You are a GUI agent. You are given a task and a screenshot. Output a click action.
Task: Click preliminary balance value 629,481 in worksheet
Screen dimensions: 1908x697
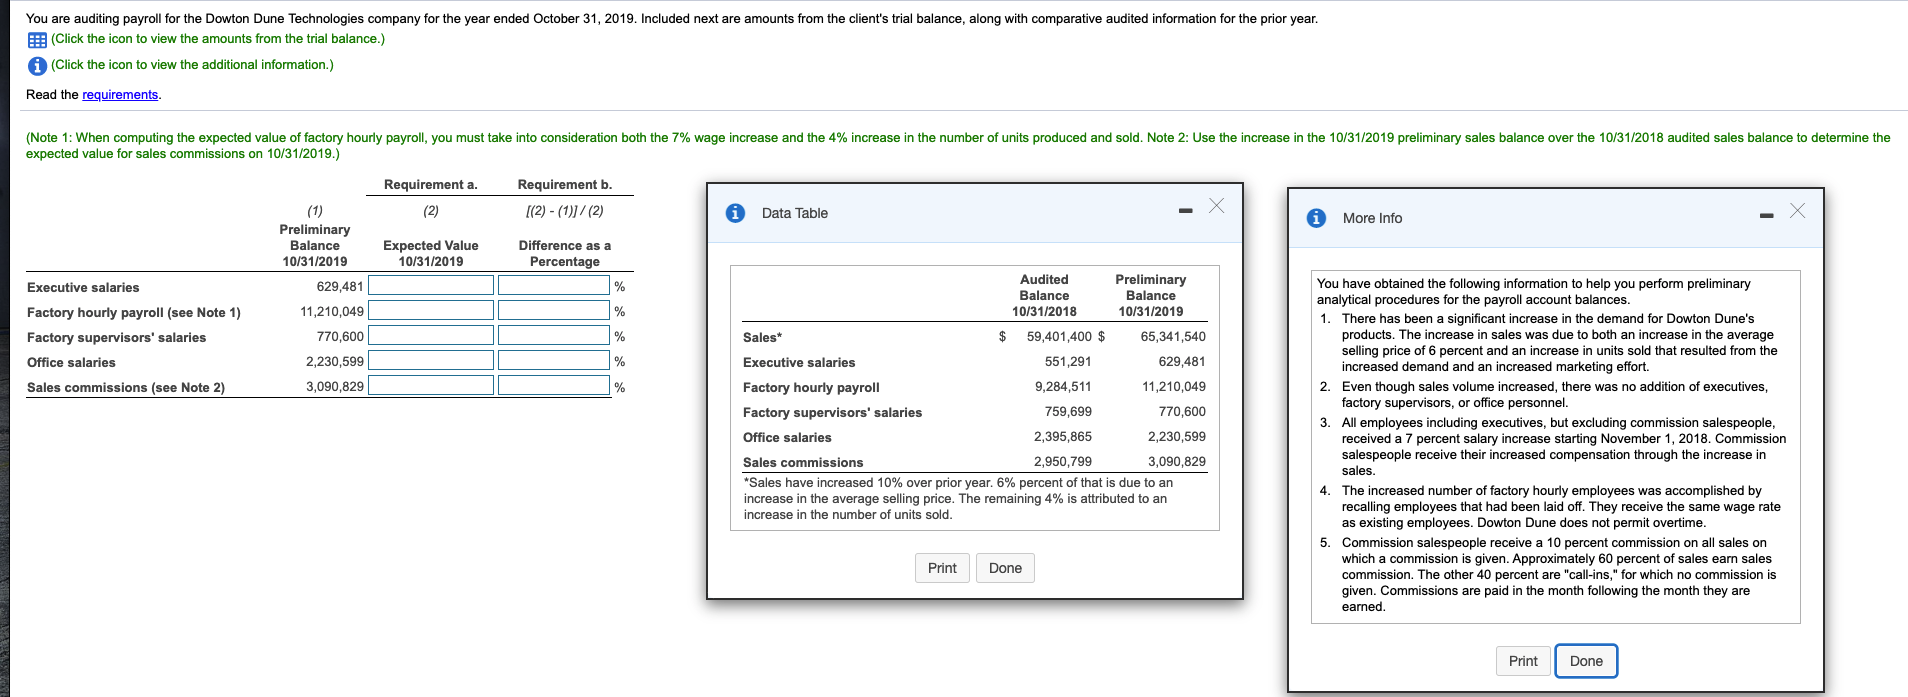pyautogui.click(x=340, y=287)
